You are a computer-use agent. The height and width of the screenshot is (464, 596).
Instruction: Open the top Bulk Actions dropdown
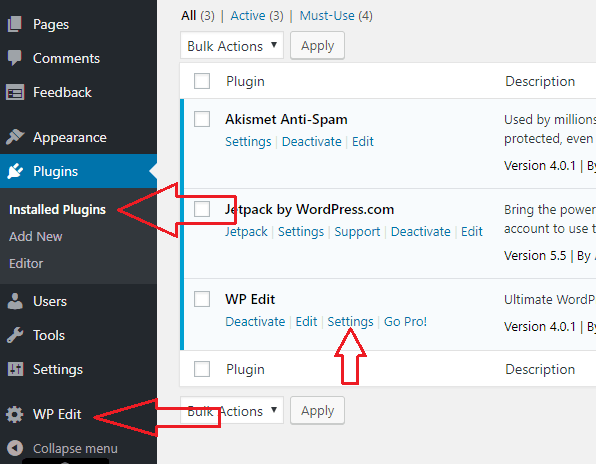click(x=232, y=46)
